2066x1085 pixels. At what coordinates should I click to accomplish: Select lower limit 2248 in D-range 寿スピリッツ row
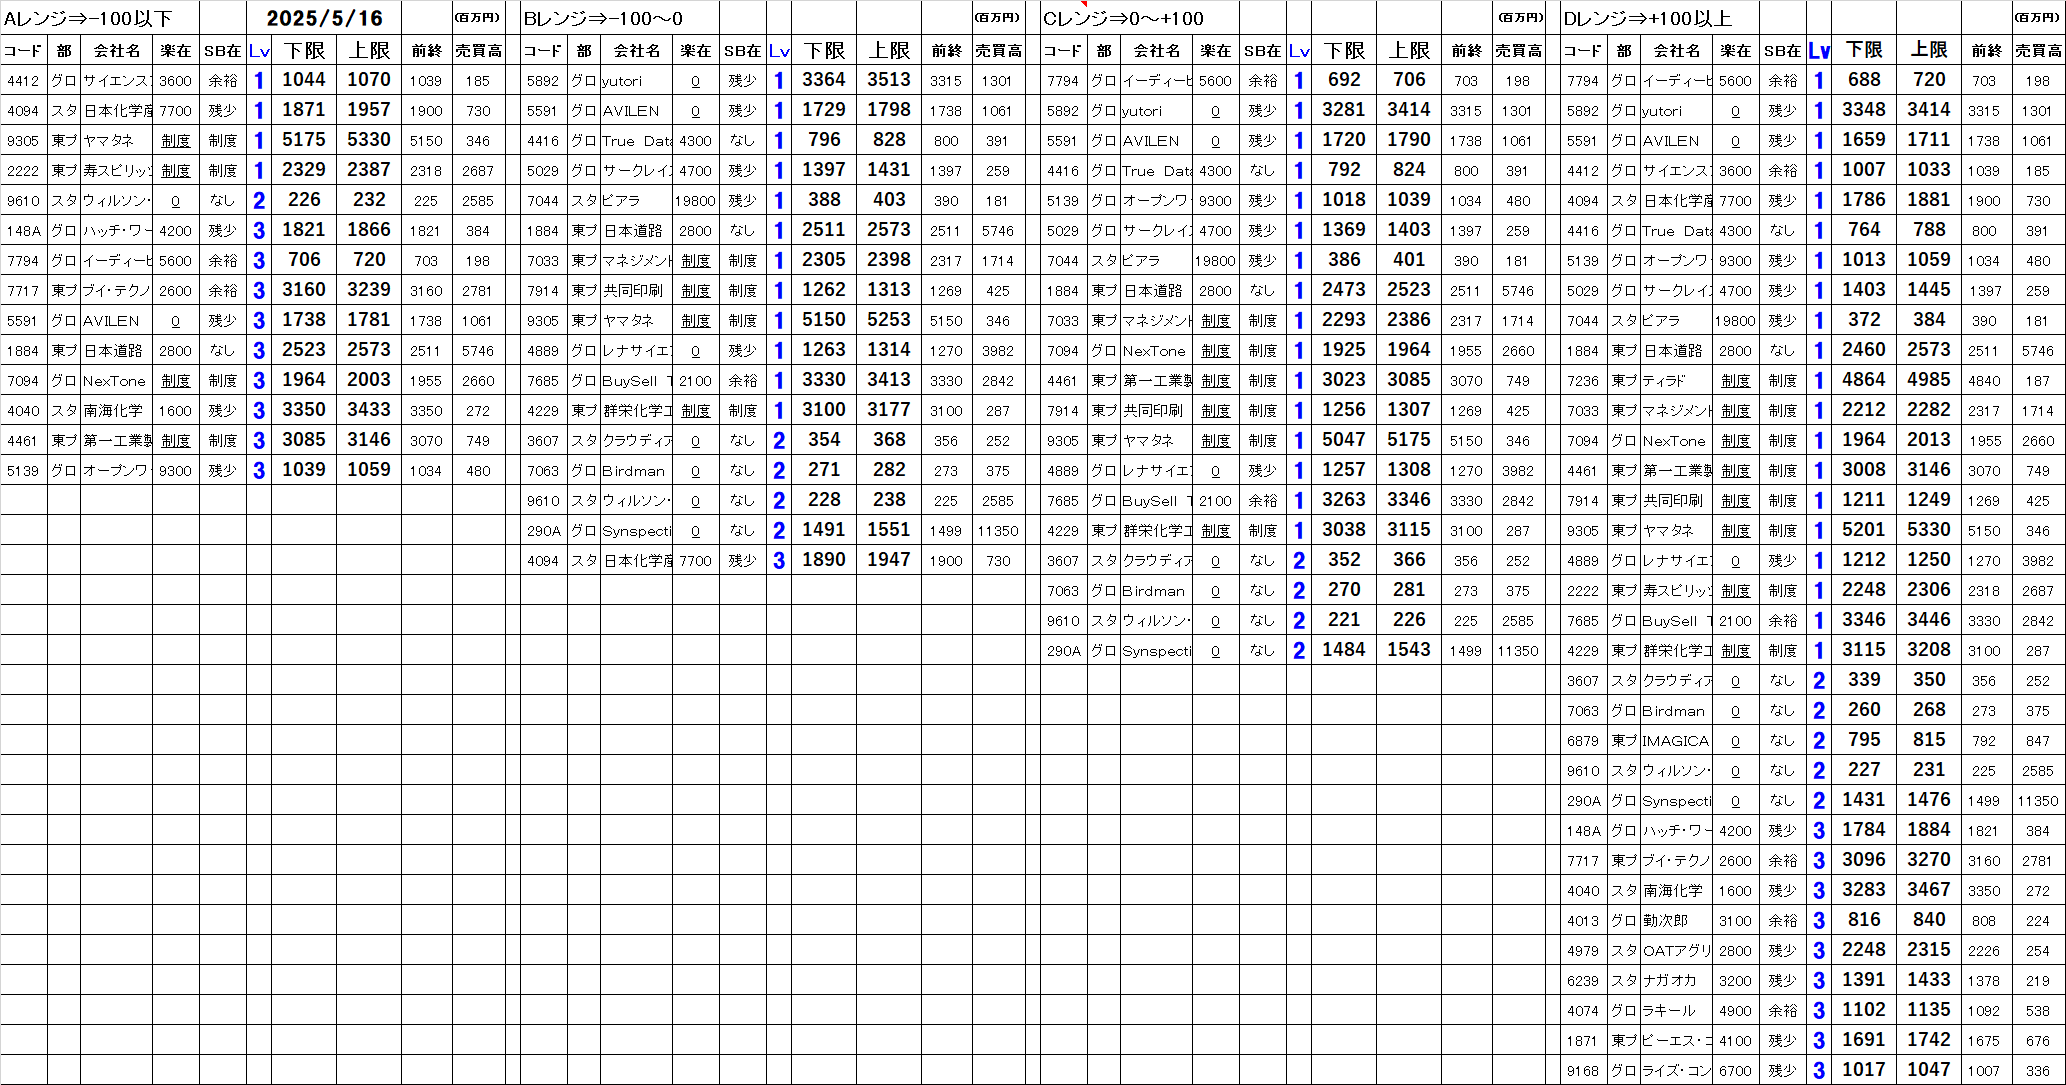click(1864, 590)
